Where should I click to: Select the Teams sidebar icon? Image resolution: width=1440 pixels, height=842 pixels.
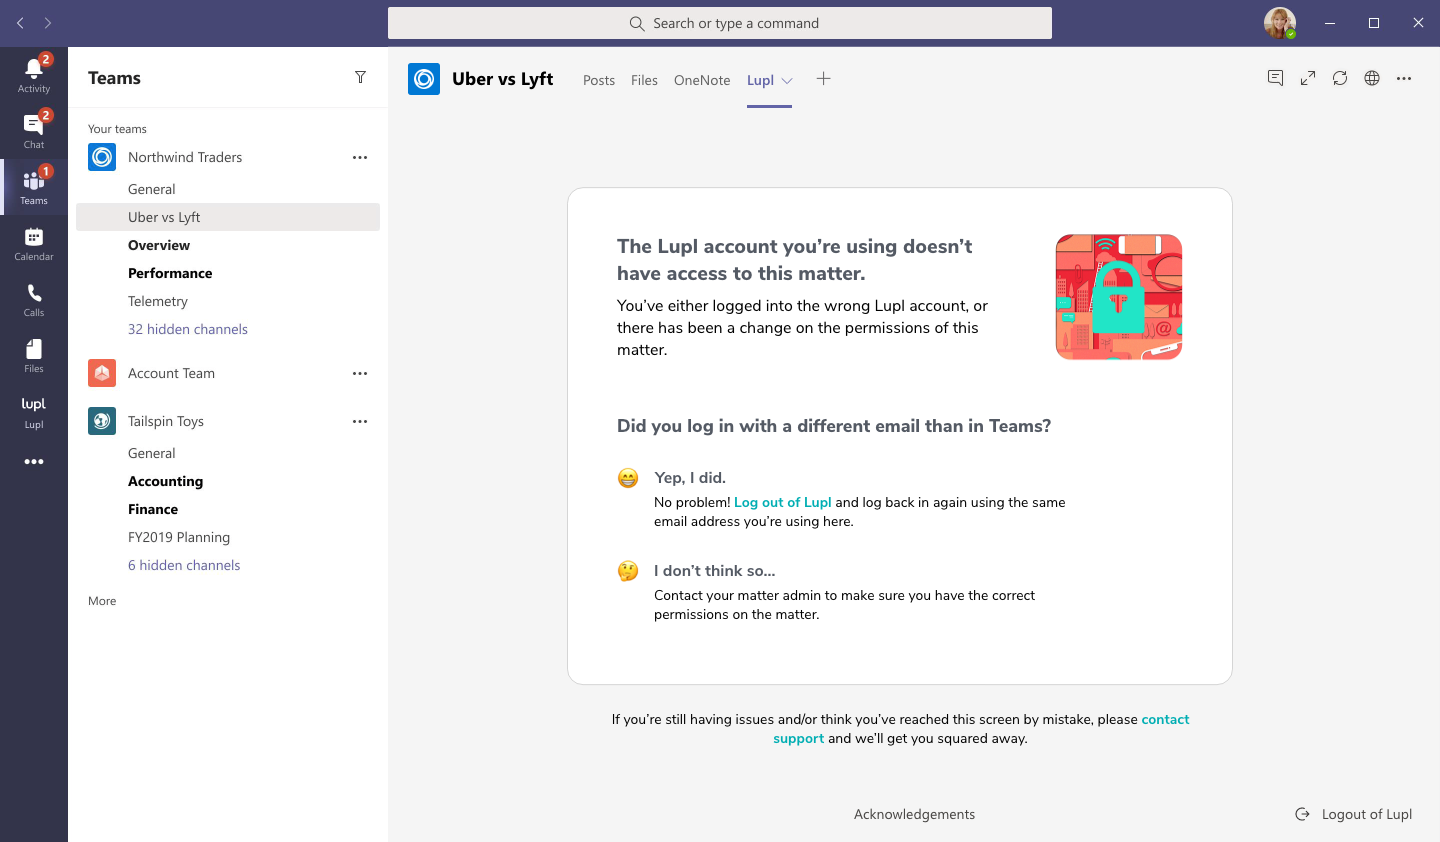tap(33, 186)
